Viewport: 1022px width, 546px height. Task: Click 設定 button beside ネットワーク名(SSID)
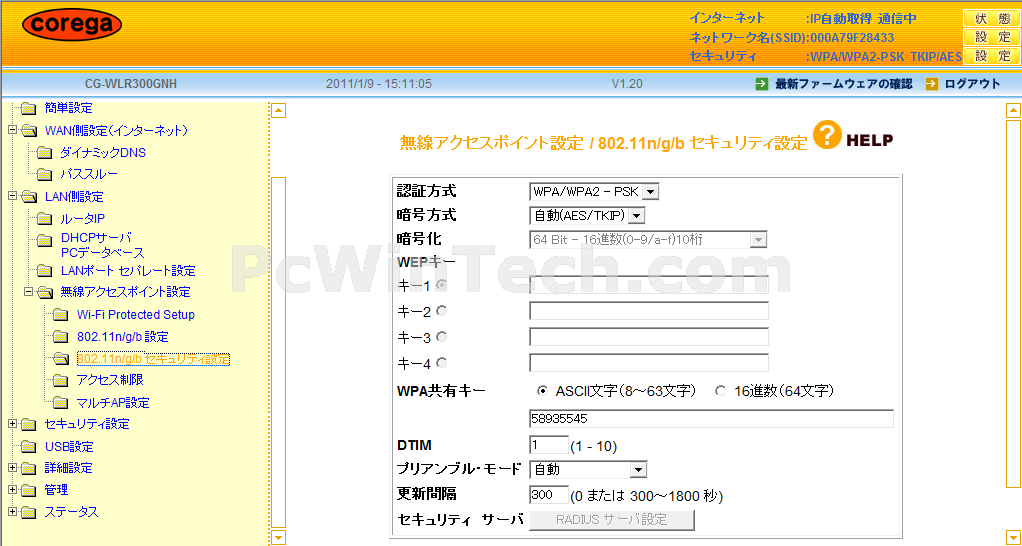[991, 37]
